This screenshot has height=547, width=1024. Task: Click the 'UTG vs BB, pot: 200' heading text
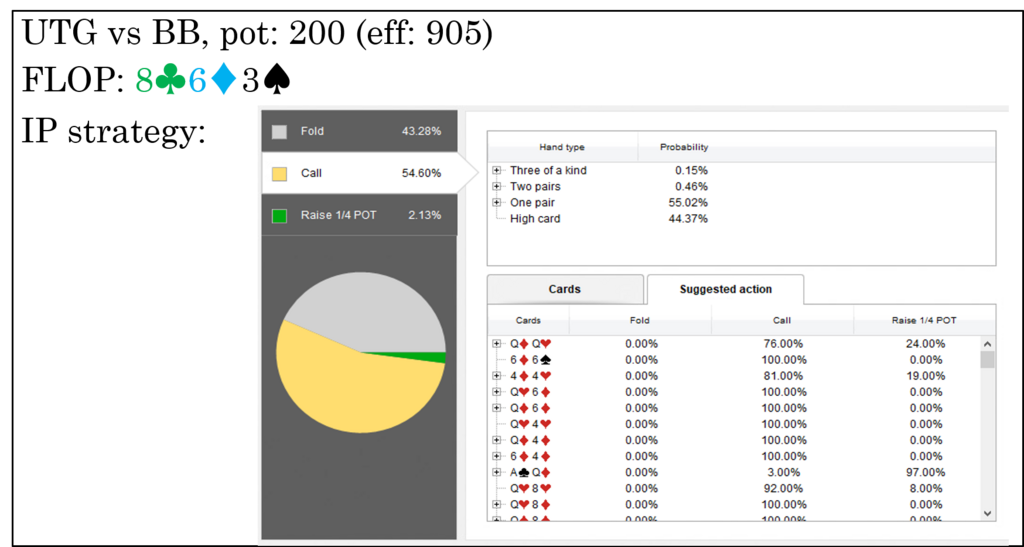coord(184,35)
